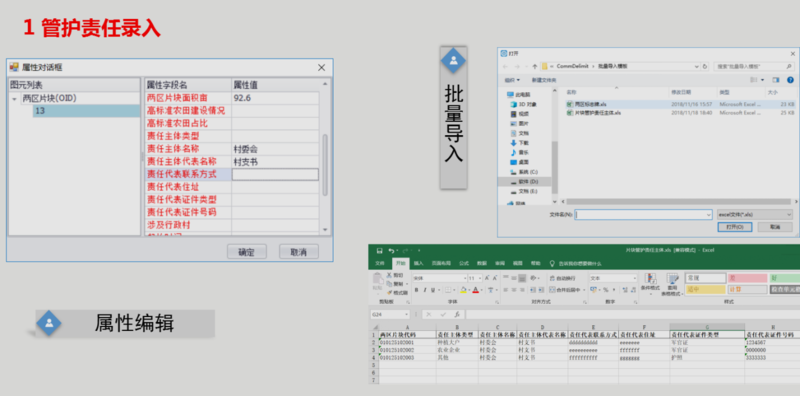Click the Fill Color bucket icon

tap(463, 290)
